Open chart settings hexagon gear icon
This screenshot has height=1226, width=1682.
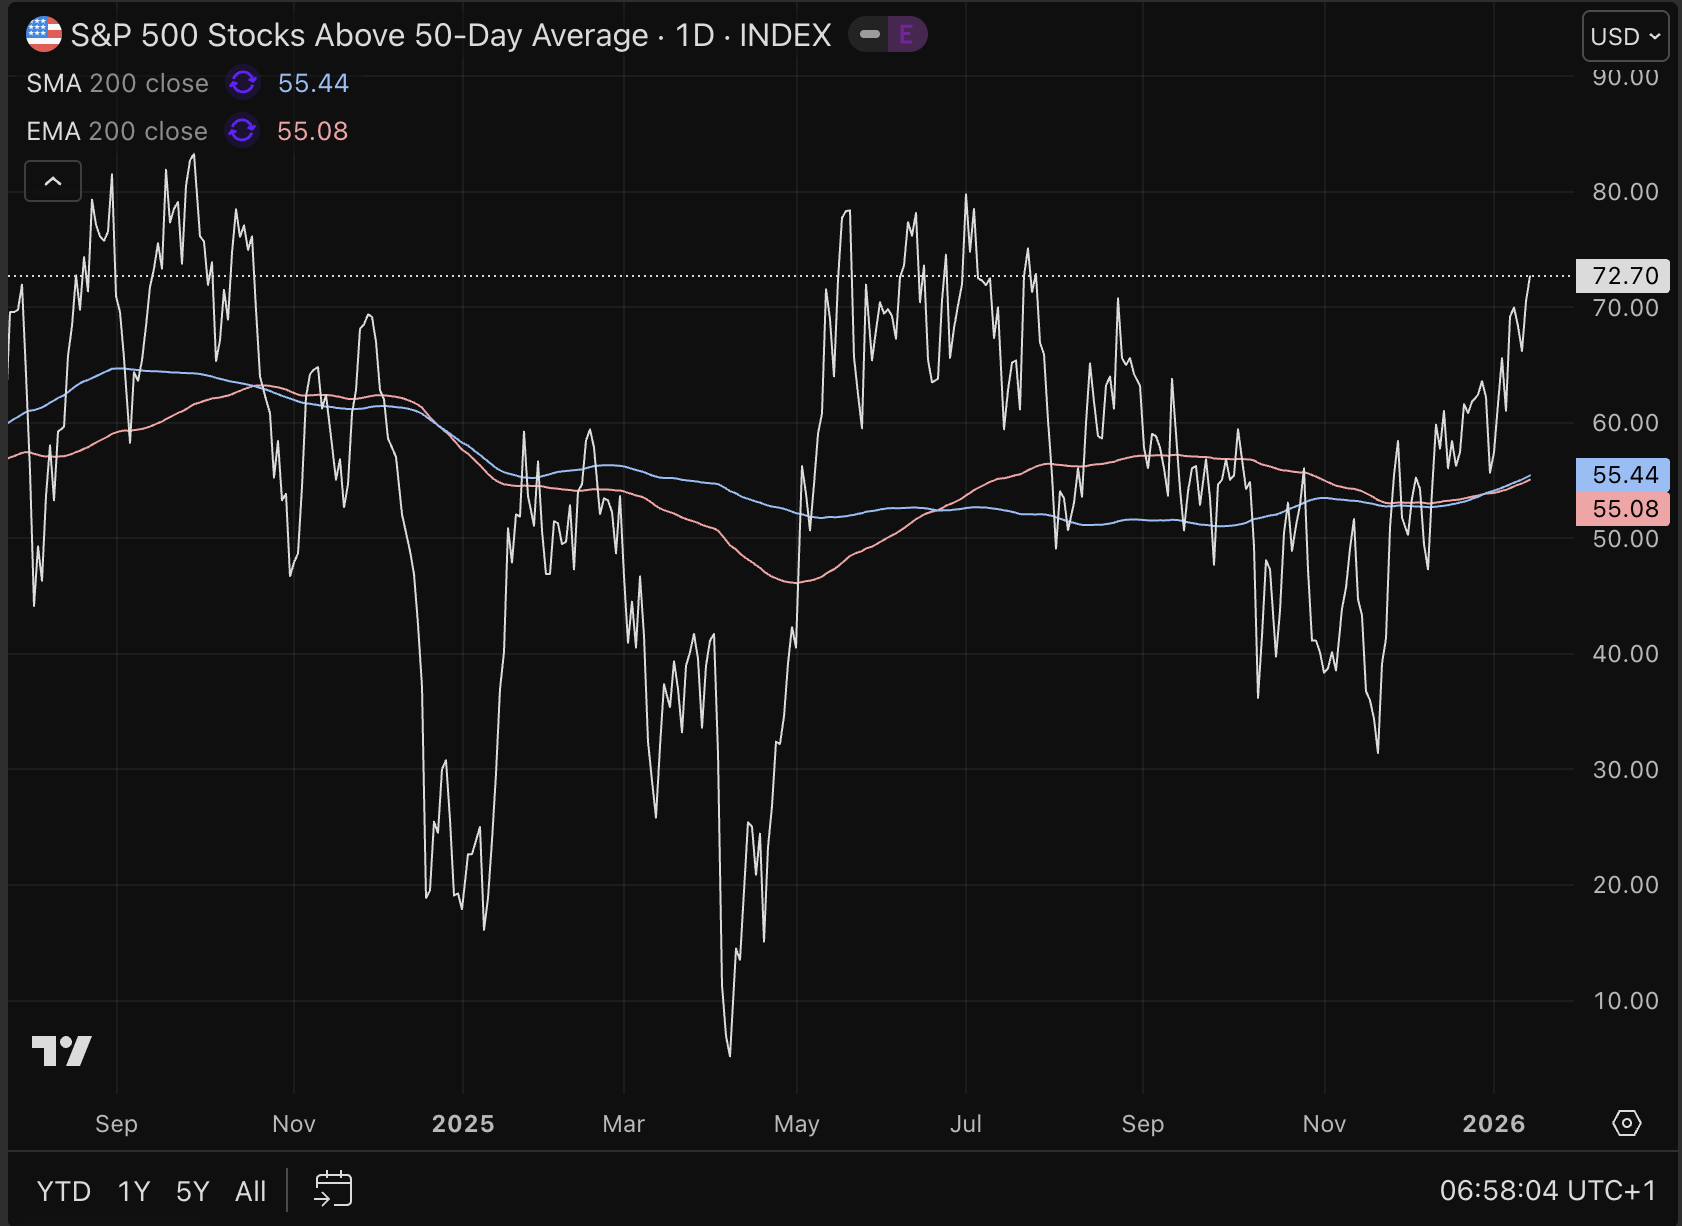[x=1626, y=1123]
